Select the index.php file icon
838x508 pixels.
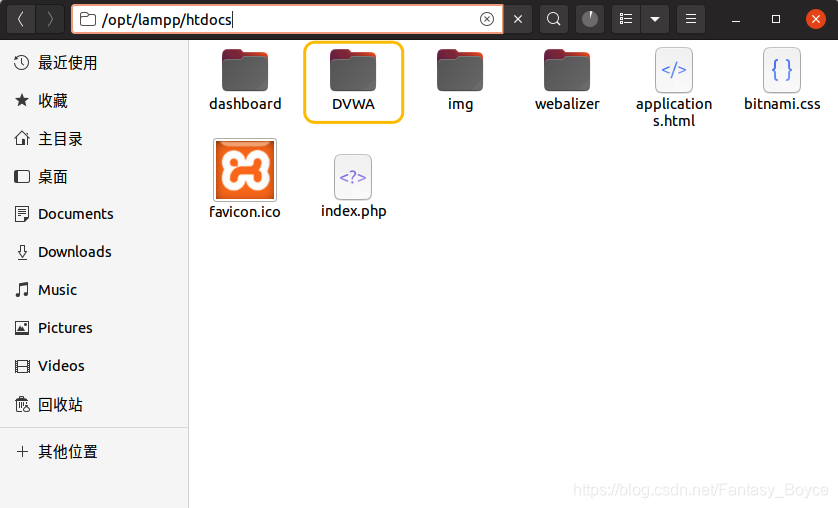[x=353, y=177]
